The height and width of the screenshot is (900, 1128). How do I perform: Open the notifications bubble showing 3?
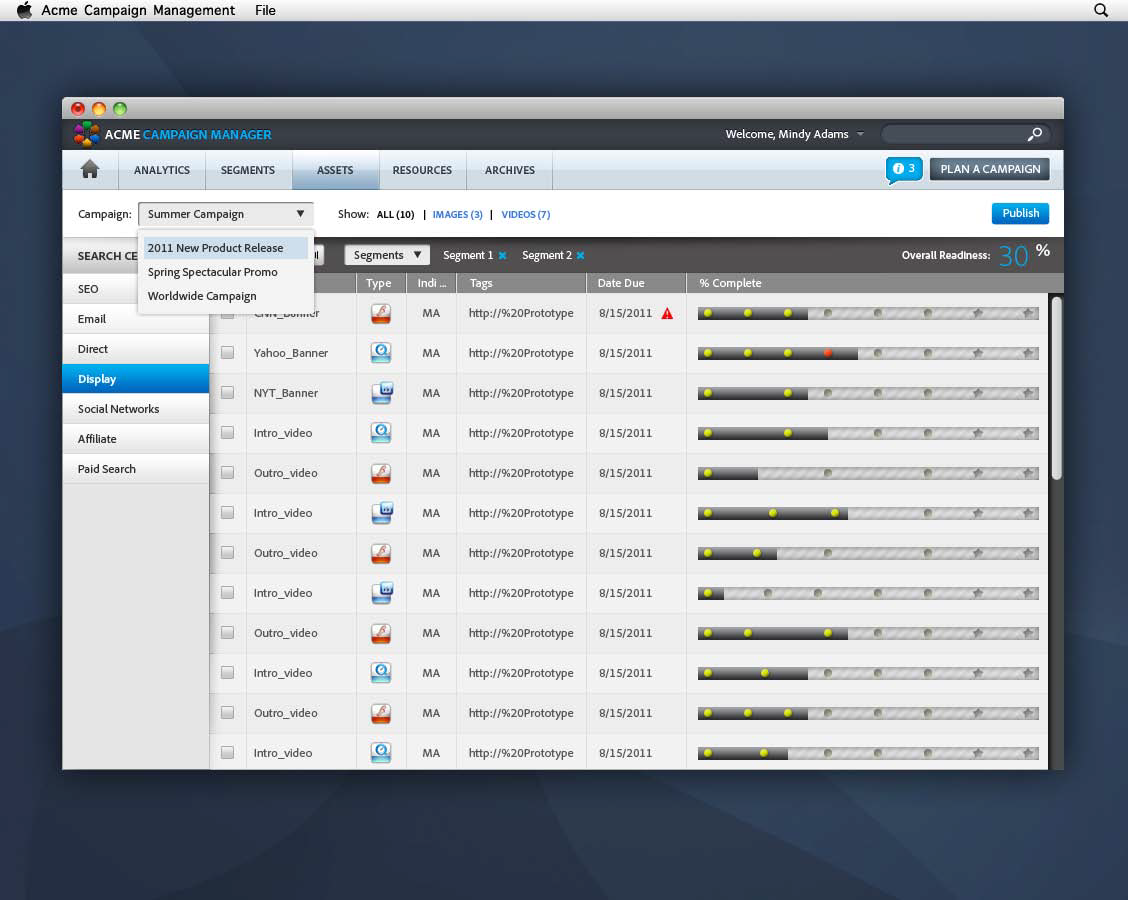click(x=904, y=169)
